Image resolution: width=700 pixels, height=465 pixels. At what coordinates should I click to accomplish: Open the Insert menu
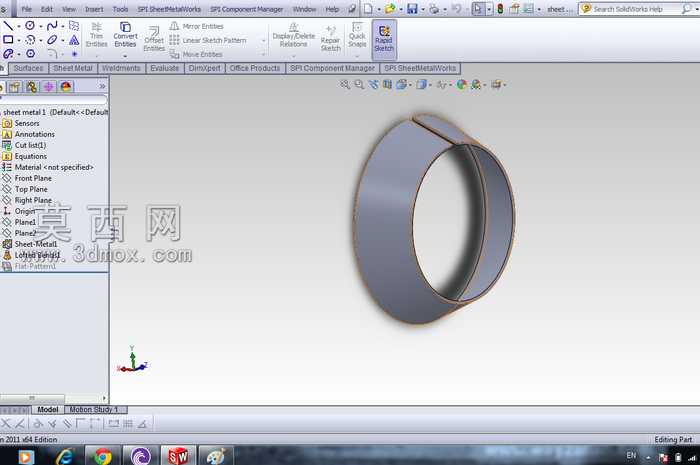94,9
